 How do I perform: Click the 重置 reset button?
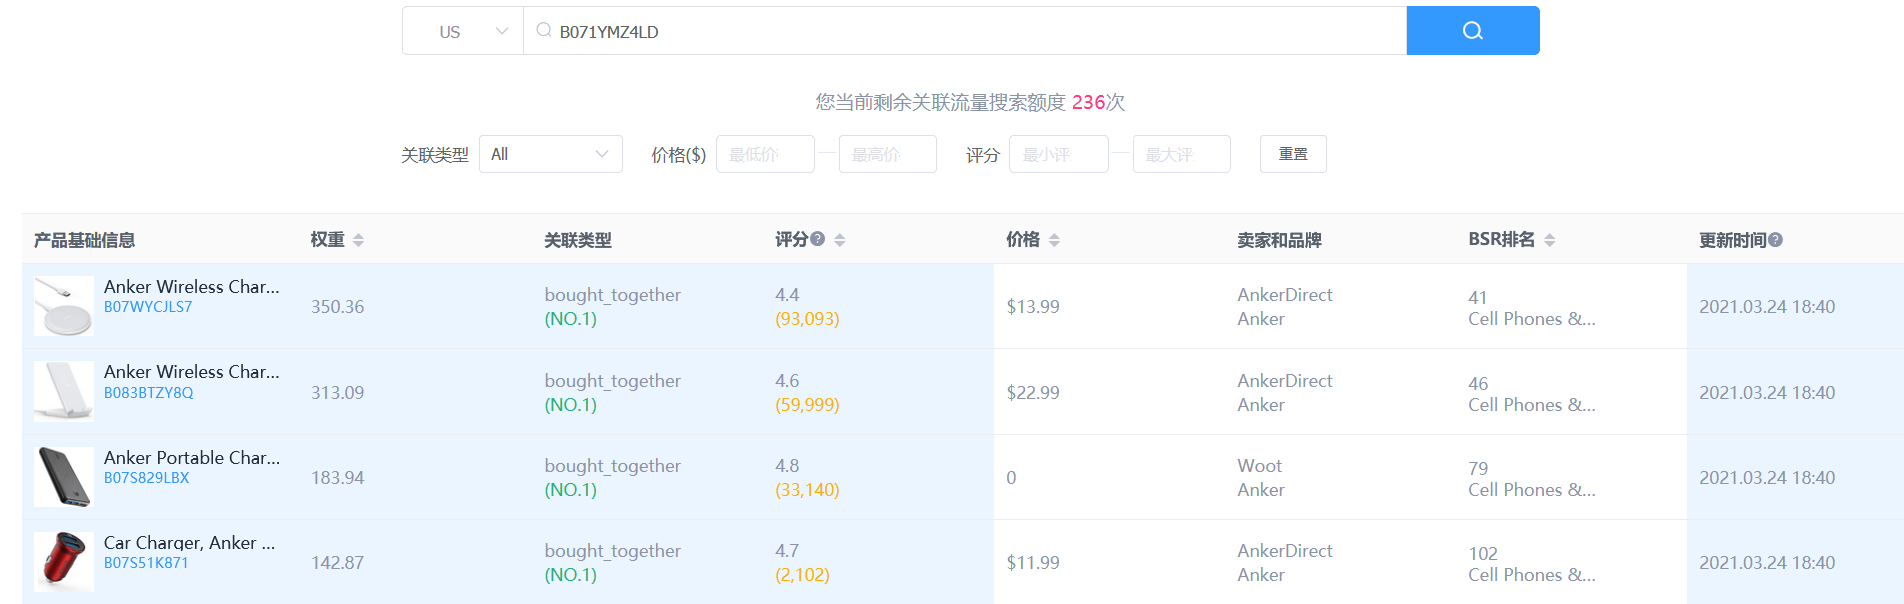tap(1292, 153)
